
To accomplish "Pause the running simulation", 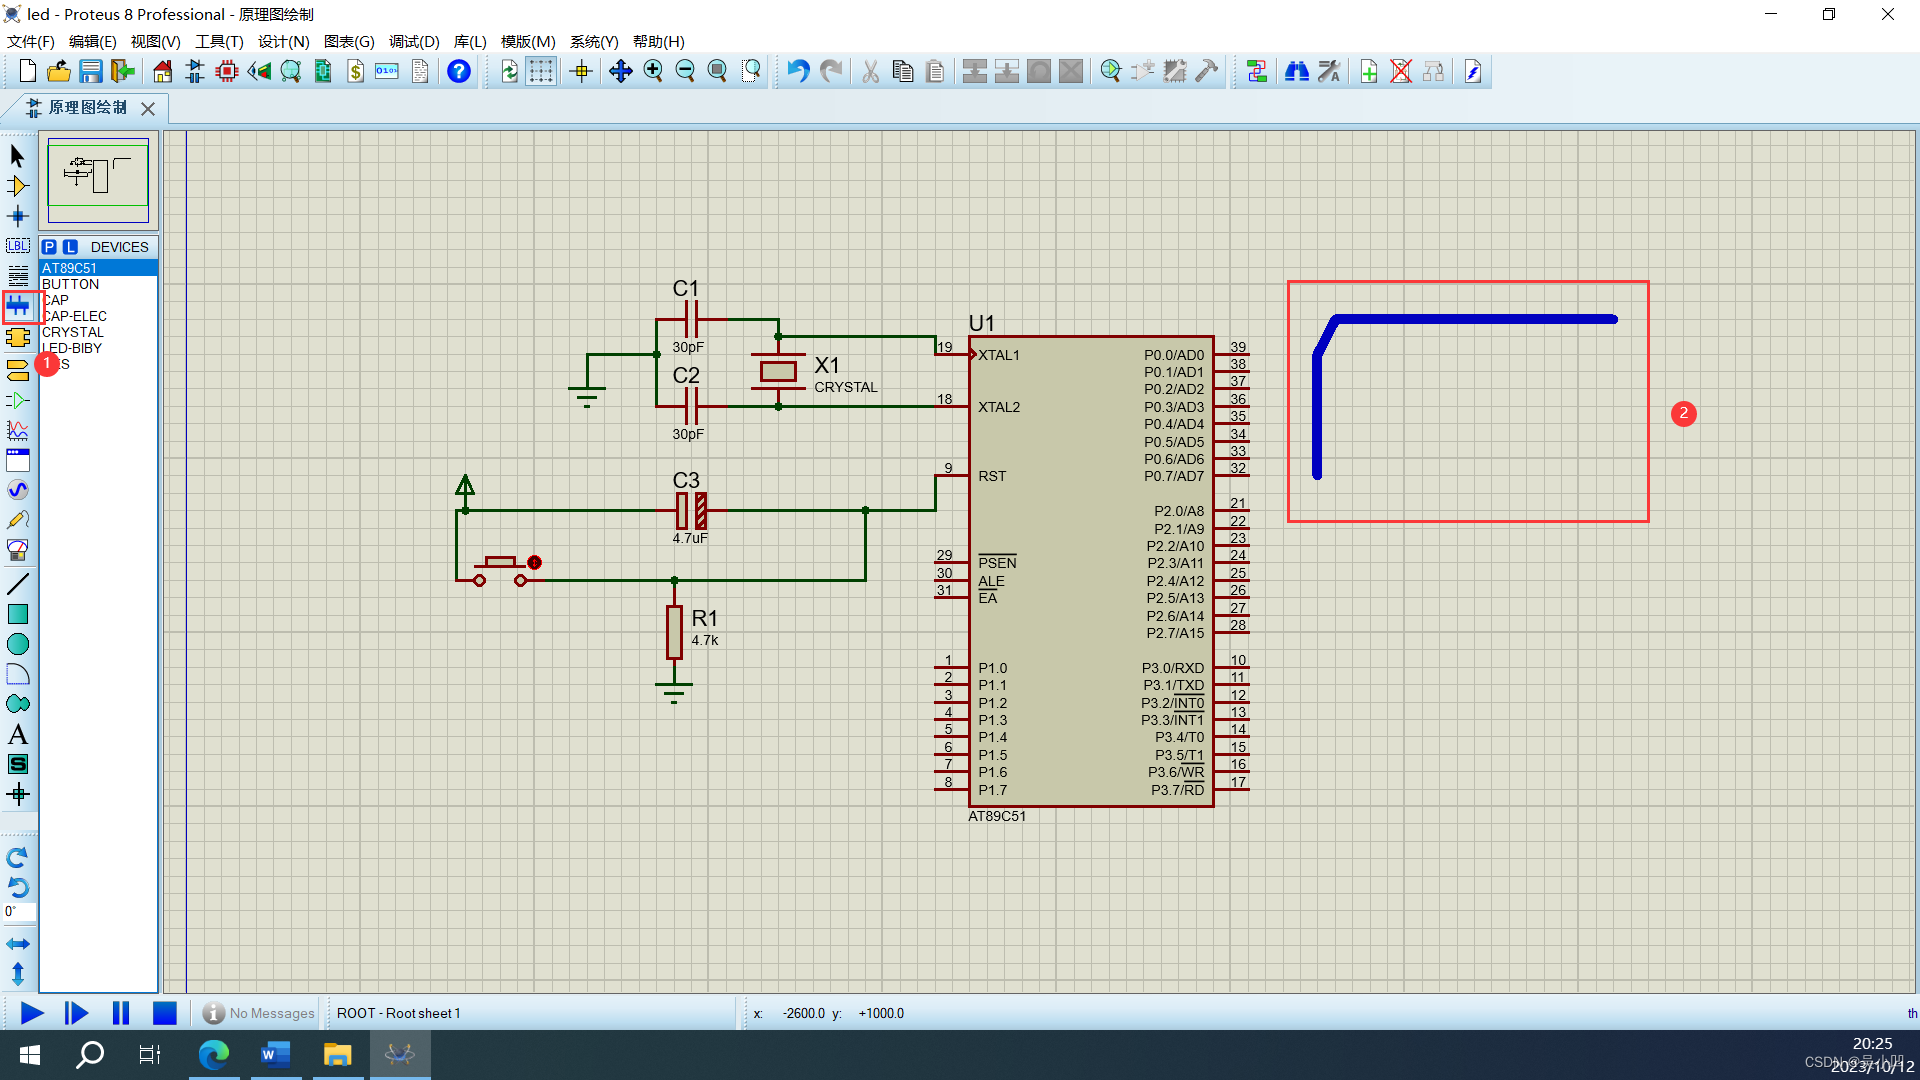I will pyautogui.click(x=121, y=1013).
